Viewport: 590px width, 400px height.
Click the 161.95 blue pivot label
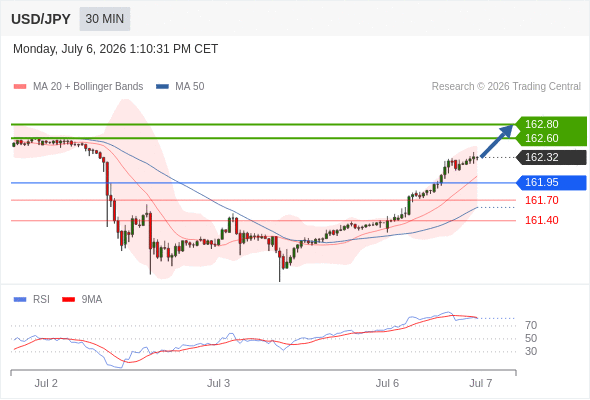(x=552, y=183)
